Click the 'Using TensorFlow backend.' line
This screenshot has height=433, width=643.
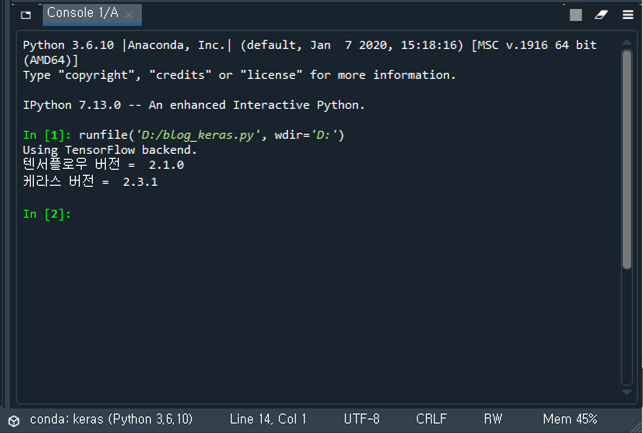(x=110, y=150)
